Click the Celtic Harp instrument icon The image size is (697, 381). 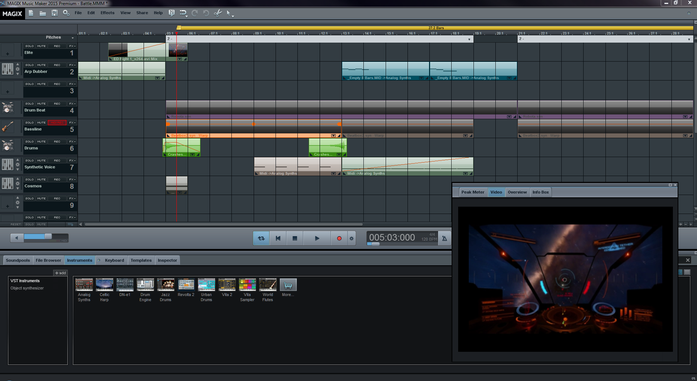tap(104, 285)
